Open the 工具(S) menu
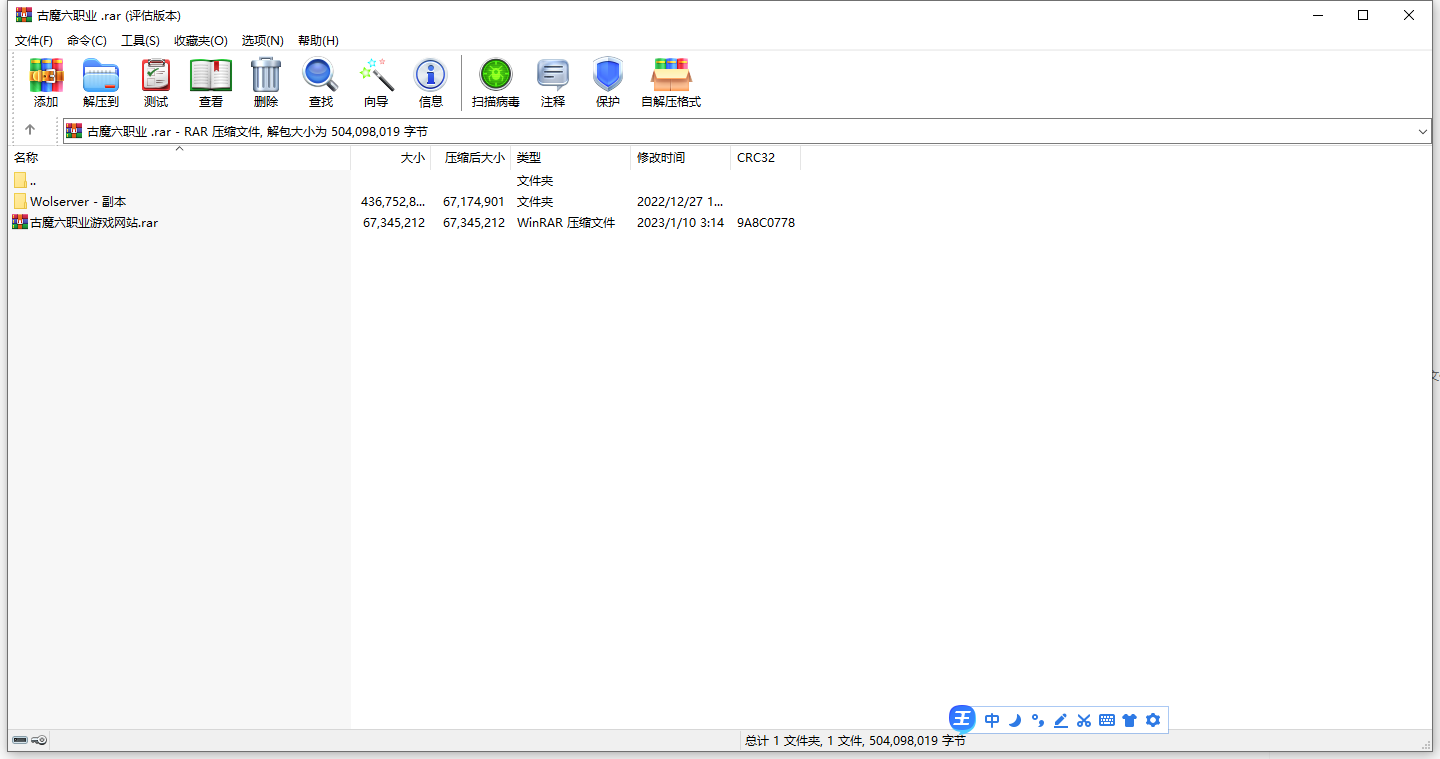1440x759 pixels. 140,41
